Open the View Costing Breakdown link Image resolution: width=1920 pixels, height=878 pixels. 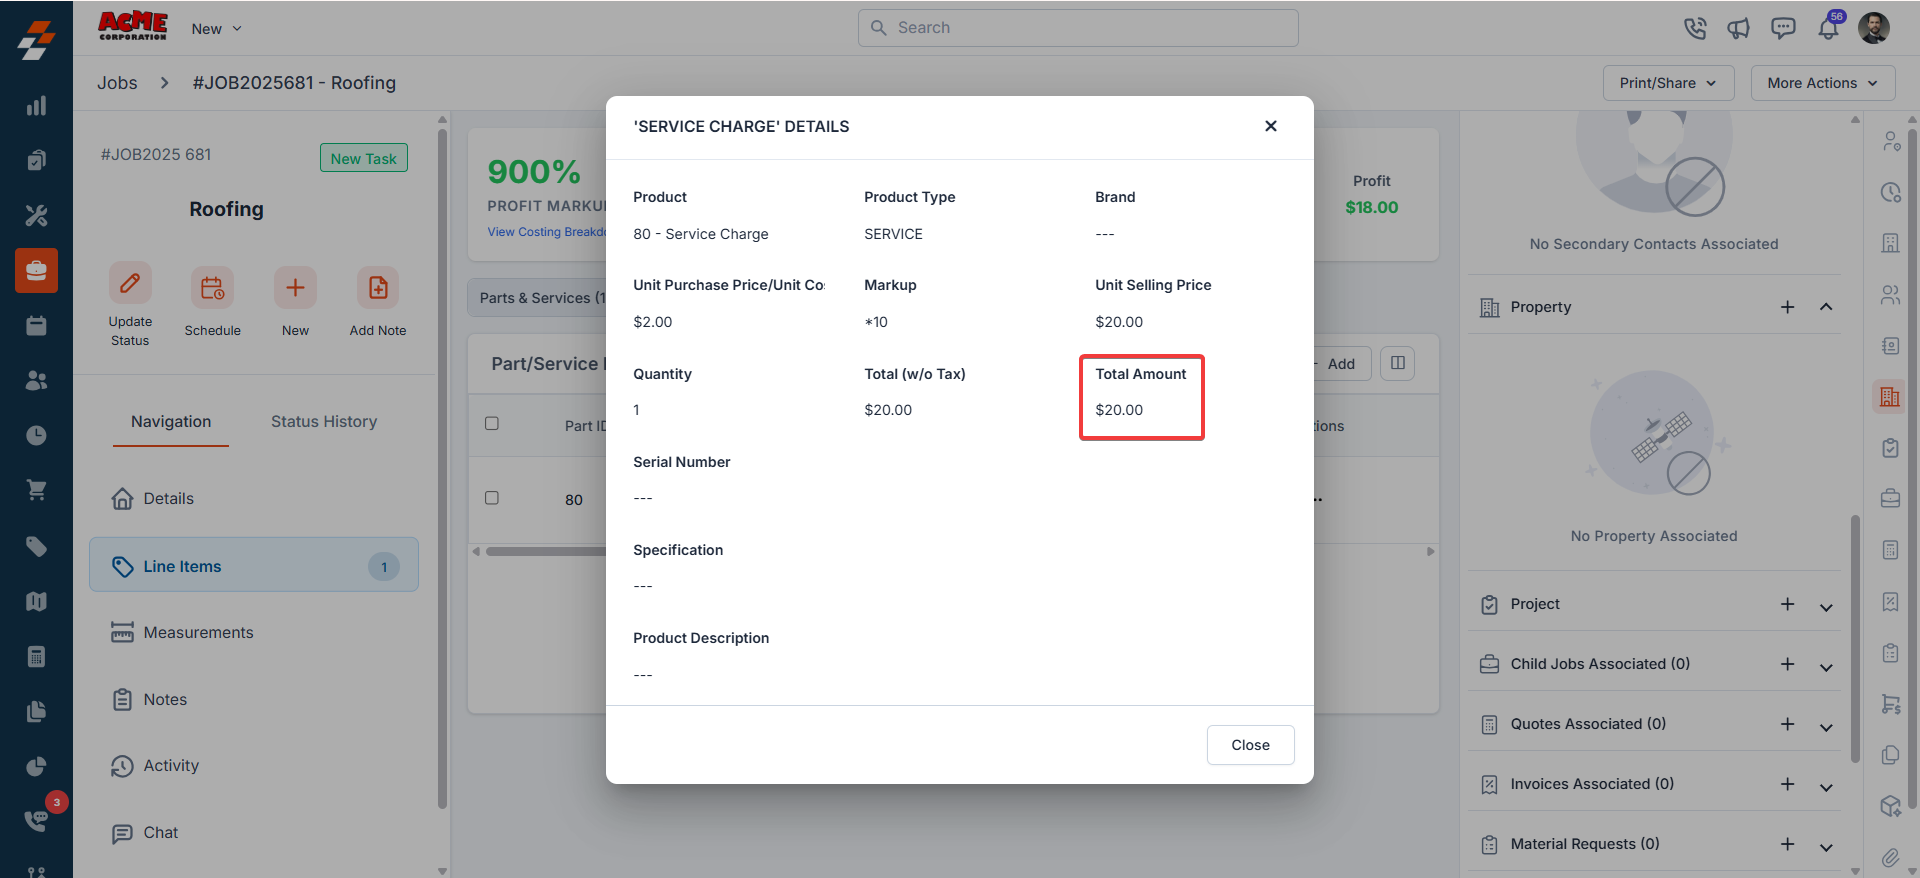pos(546,232)
